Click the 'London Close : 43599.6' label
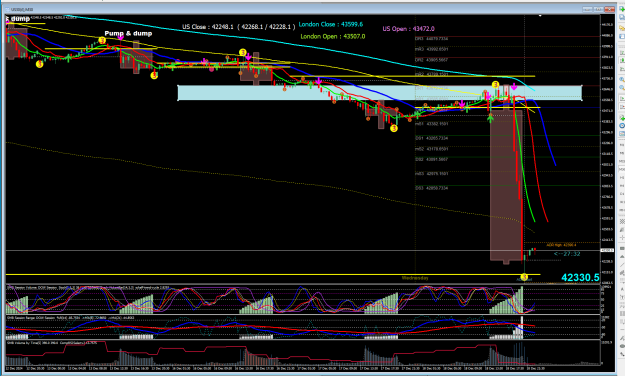The width and height of the screenshot is (625, 376). point(331,24)
